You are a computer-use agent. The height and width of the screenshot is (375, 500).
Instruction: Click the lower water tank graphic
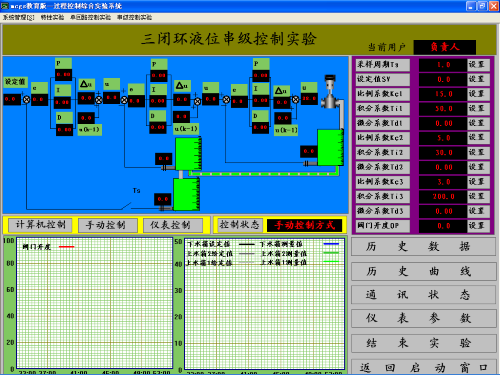[187, 195]
